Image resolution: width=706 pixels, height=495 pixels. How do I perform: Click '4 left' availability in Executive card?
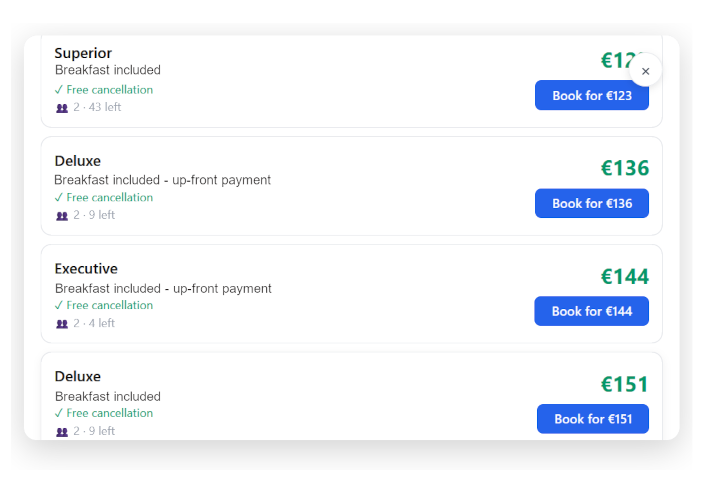click(x=99, y=324)
